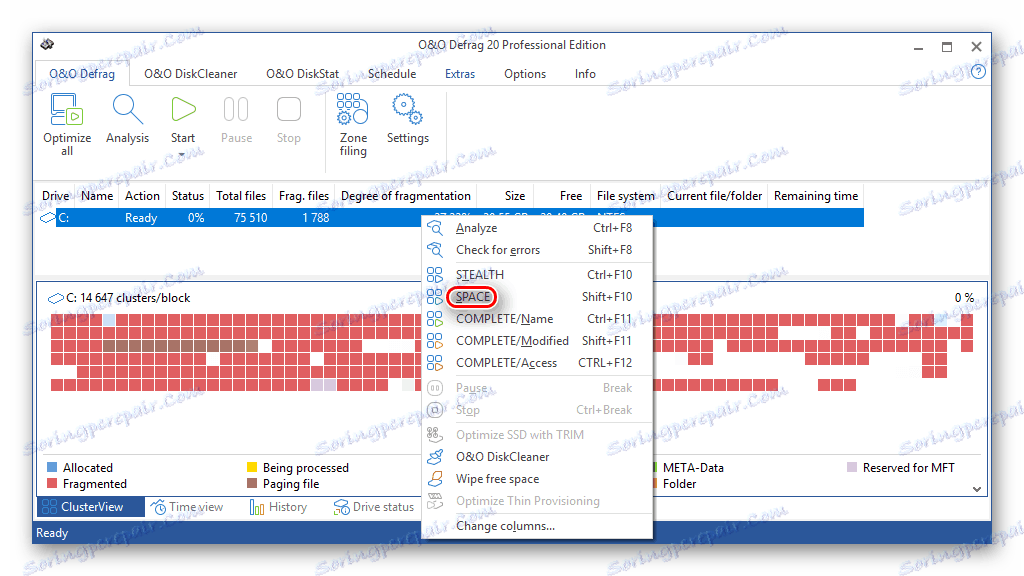1024x576 pixels.
Task: Select the SPACE defrag method
Action: (x=537, y=297)
